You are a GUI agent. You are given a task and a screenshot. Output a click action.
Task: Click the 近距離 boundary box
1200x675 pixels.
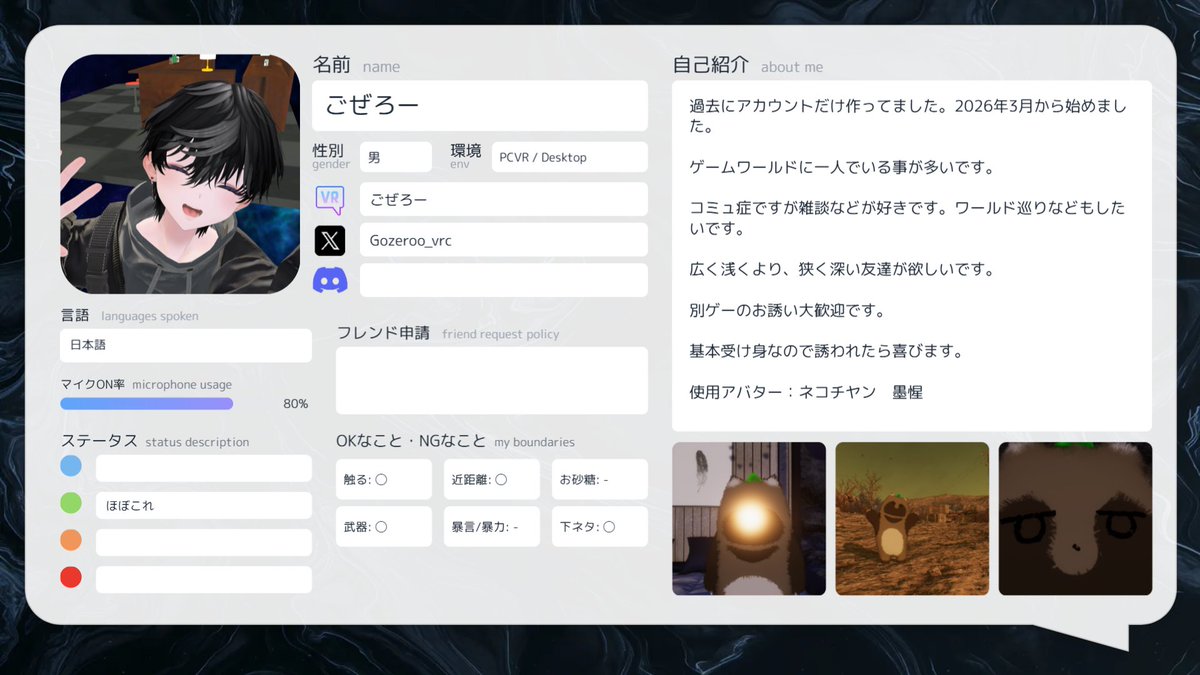point(492,479)
